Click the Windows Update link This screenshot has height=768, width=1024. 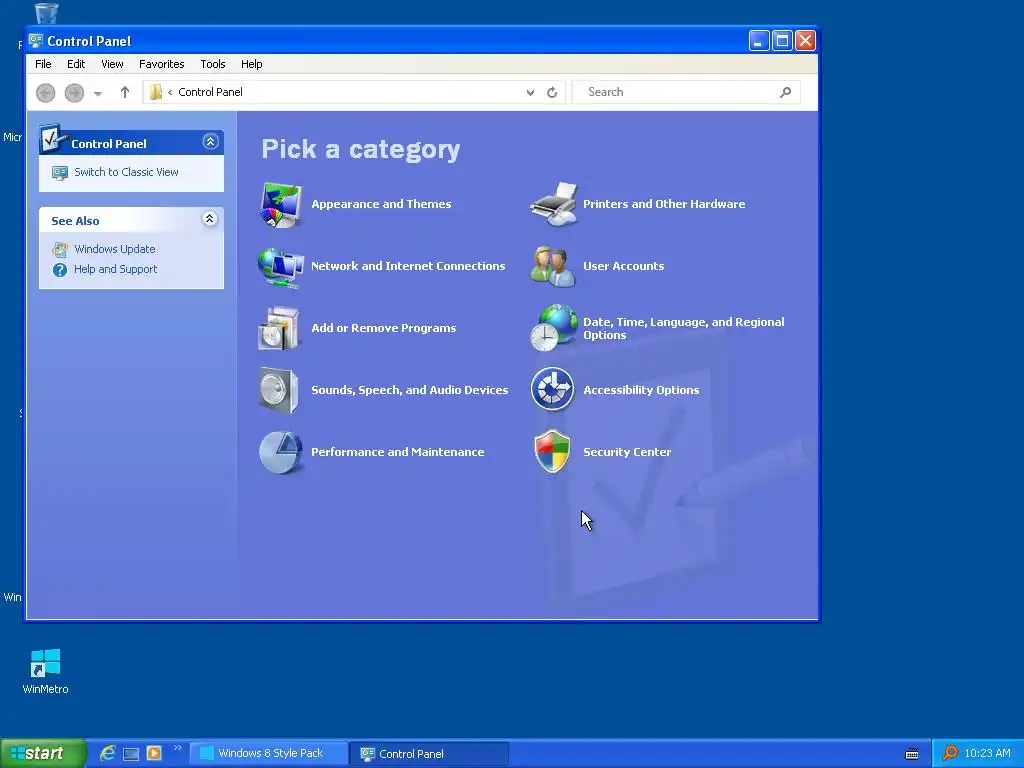click(x=115, y=249)
